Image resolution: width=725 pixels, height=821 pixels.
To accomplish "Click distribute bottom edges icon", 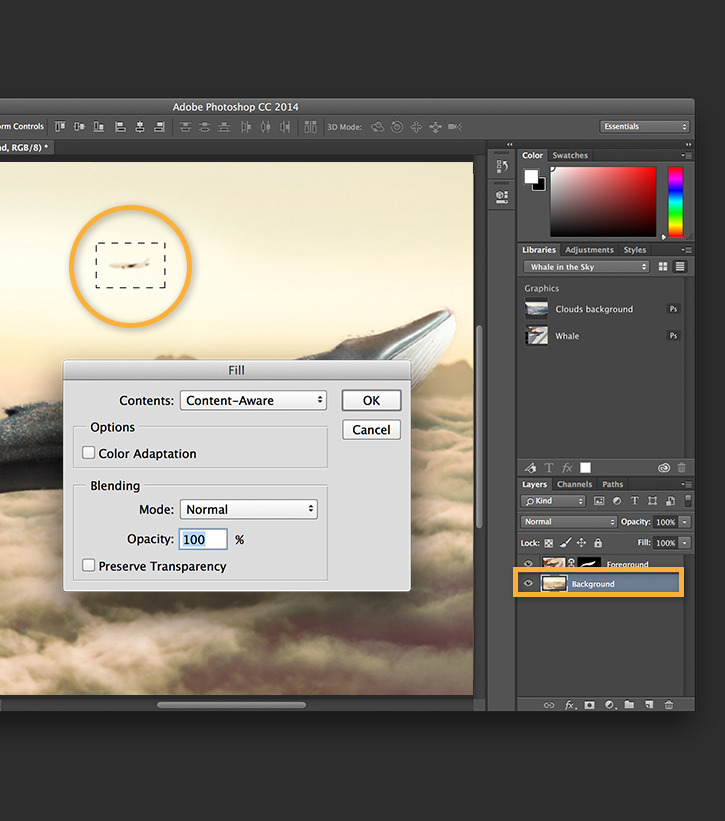I will 224,127.
